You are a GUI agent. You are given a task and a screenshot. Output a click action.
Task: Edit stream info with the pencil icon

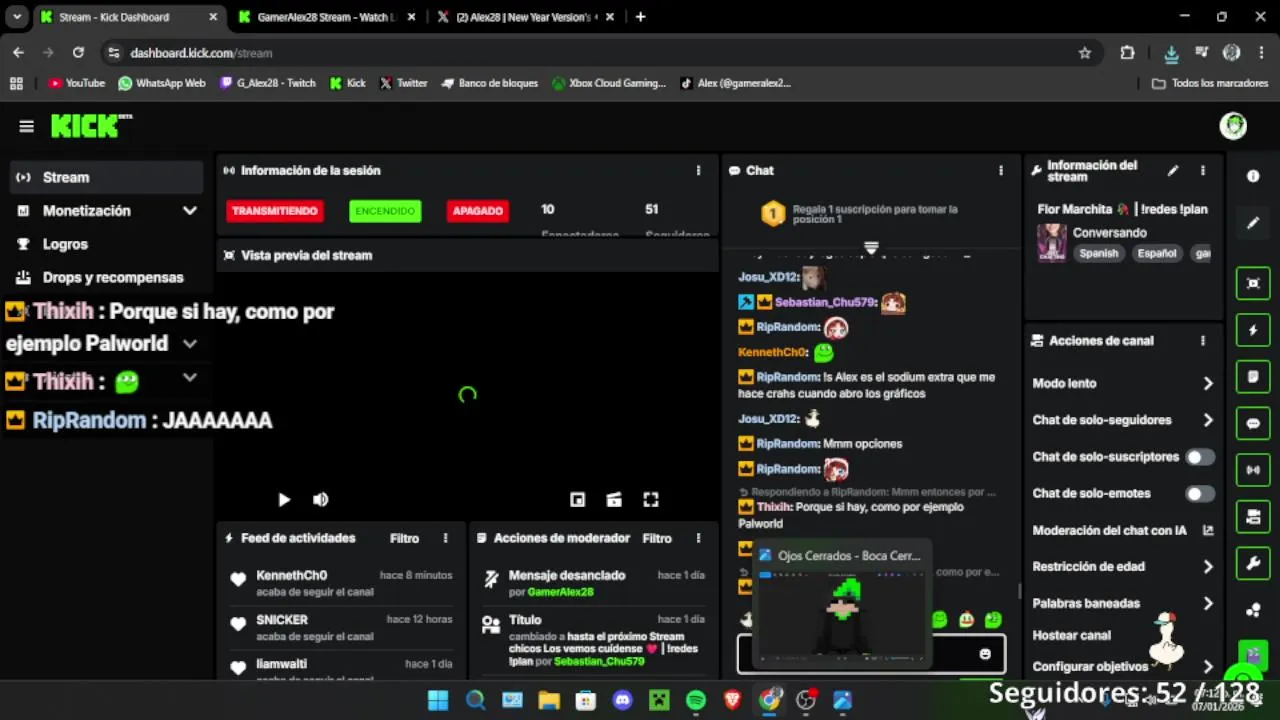tap(1173, 171)
